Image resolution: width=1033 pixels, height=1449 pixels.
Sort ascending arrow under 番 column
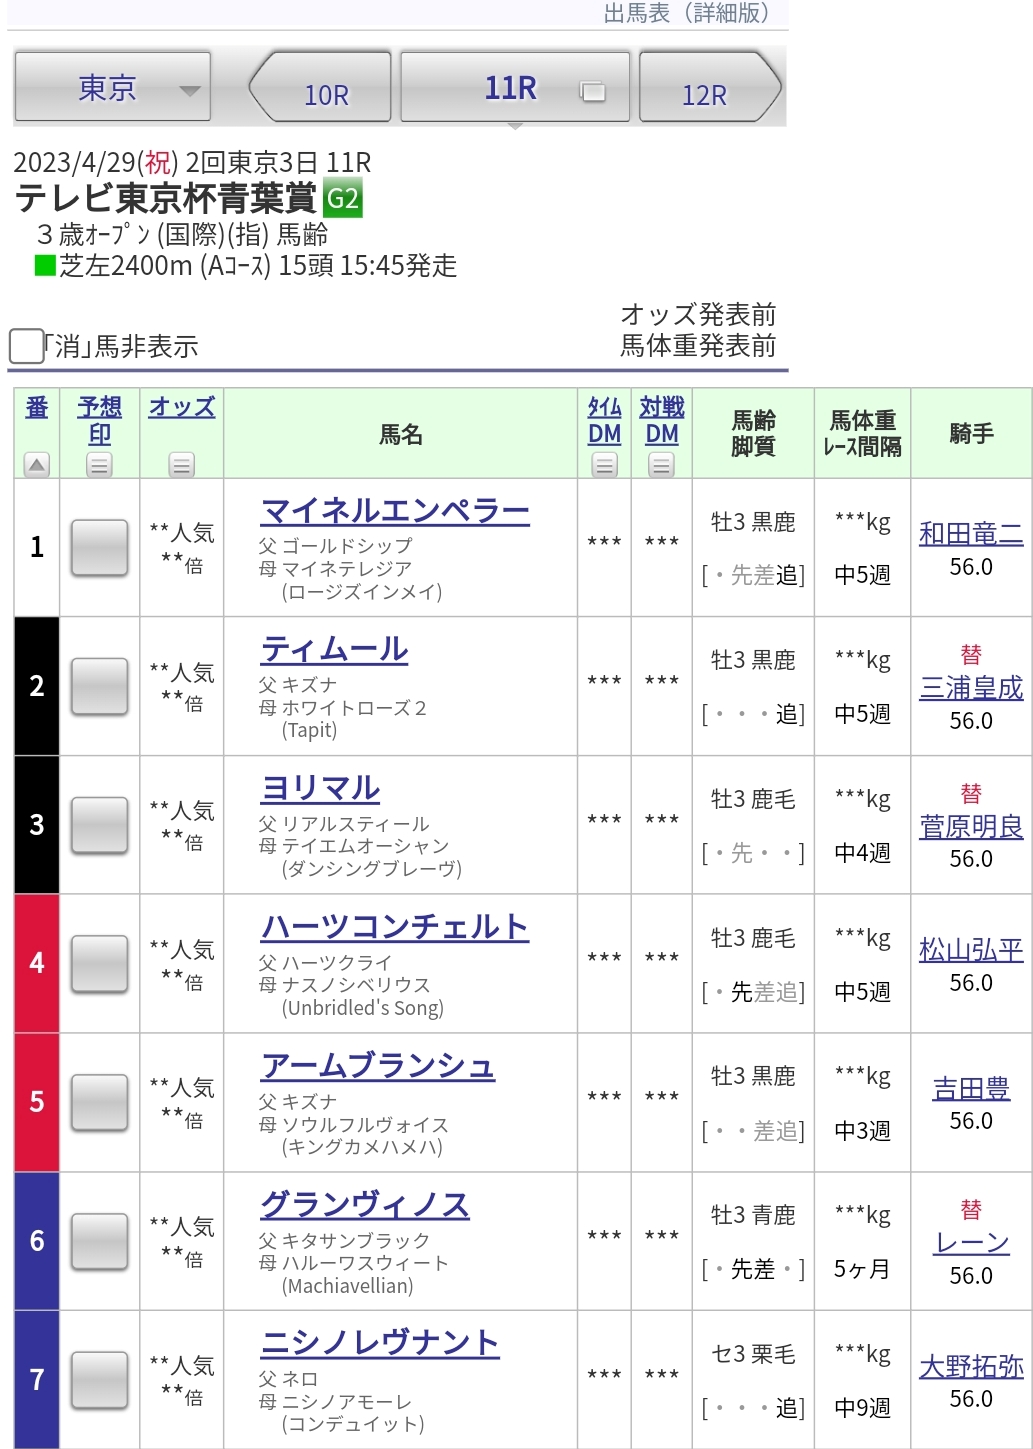point(37,465)
